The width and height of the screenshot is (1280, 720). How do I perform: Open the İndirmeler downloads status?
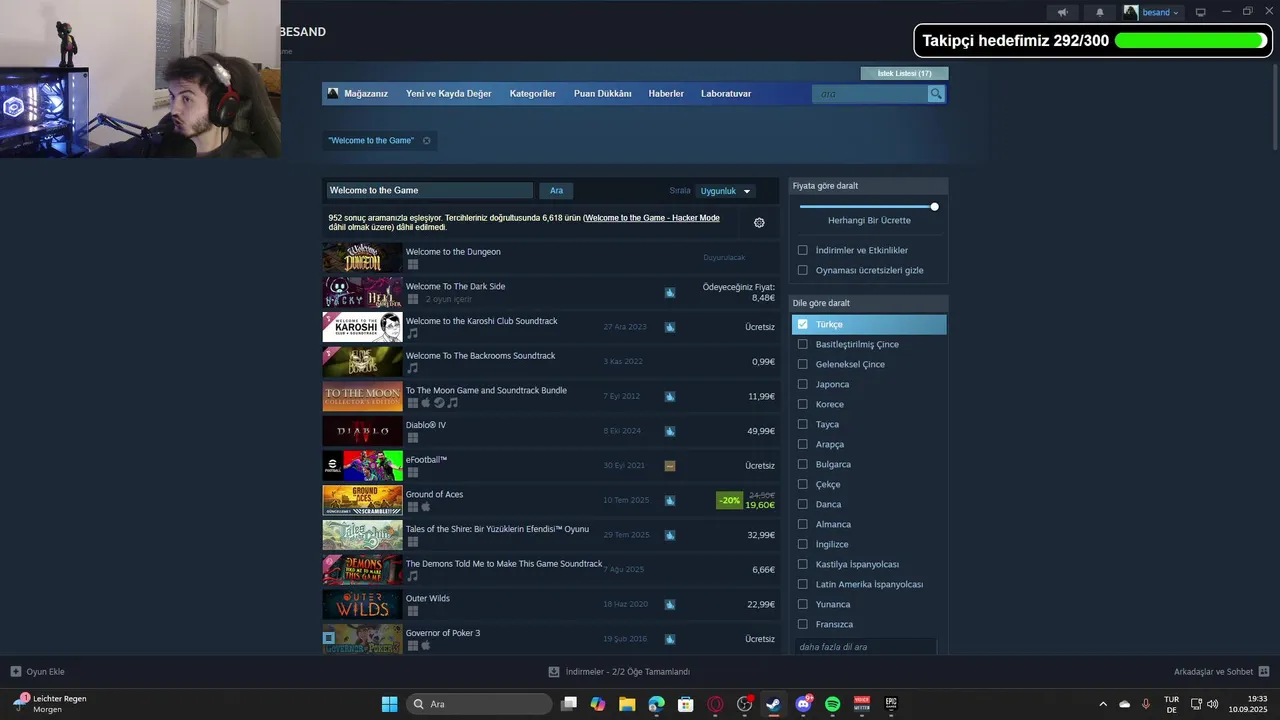click(x=620, y=672)
